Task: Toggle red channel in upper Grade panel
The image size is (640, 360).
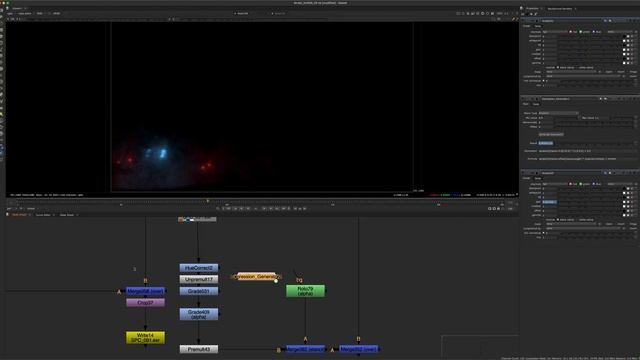Action: [571, 32]
